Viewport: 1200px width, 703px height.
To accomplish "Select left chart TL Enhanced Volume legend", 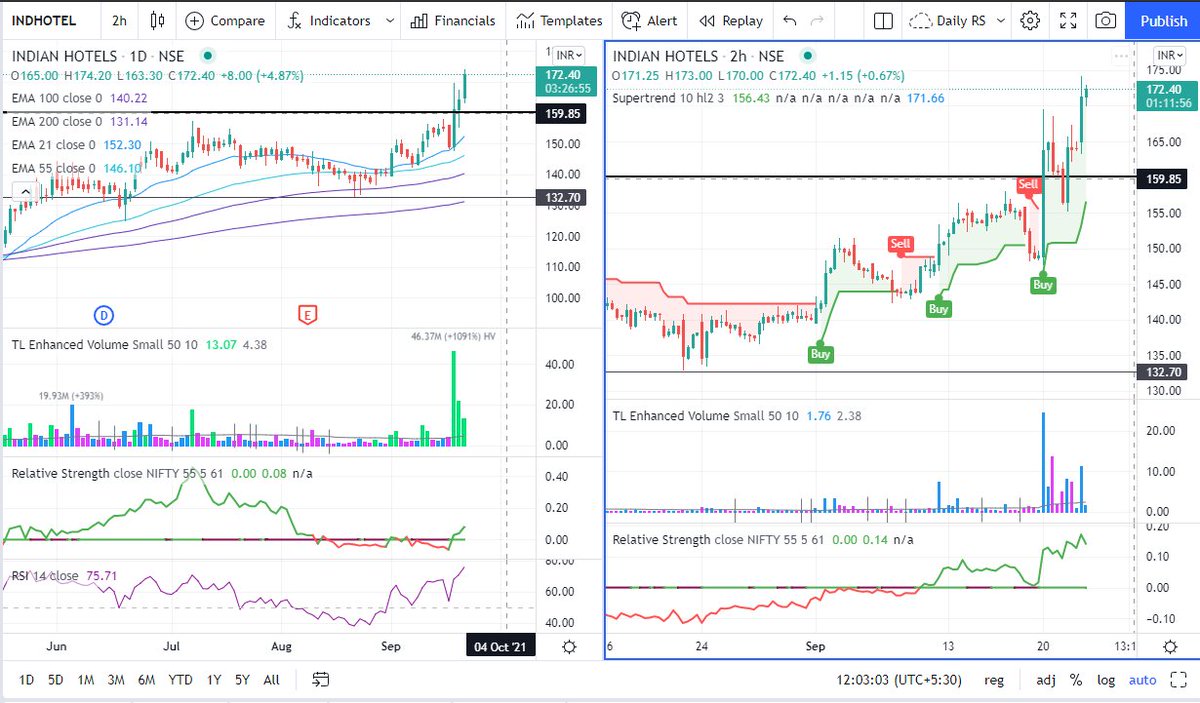I will 105,345.
